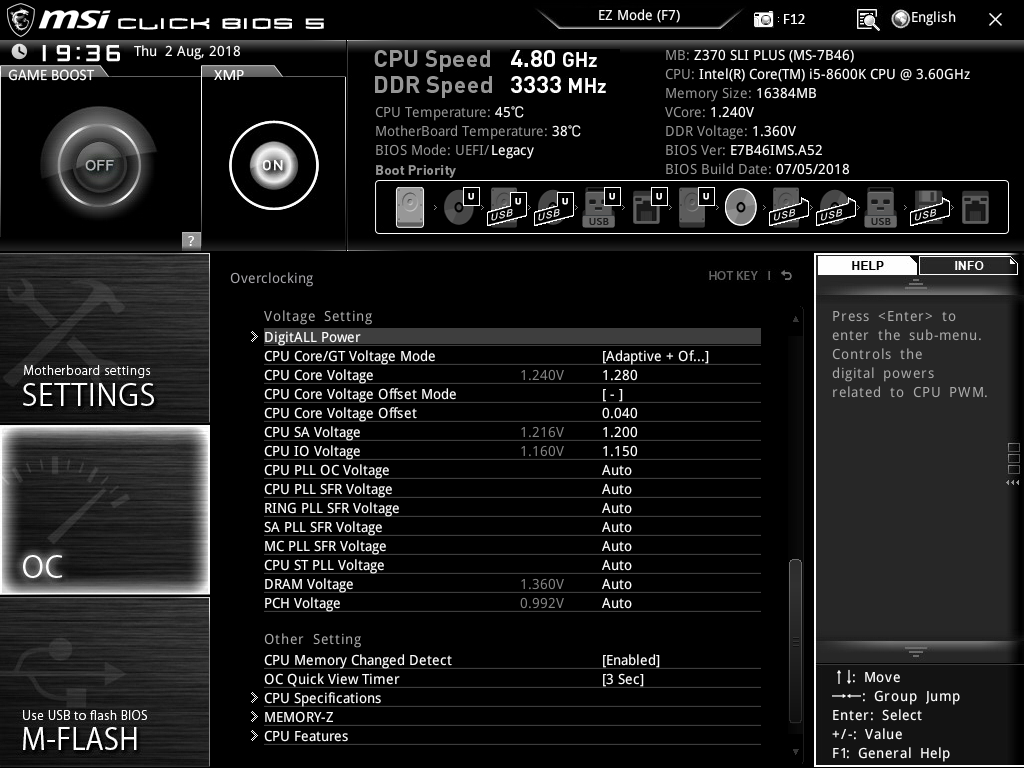Select the legacy USB hard disk boot icon
Viewport: 1024px width, 768px height.
pos(789,208)
